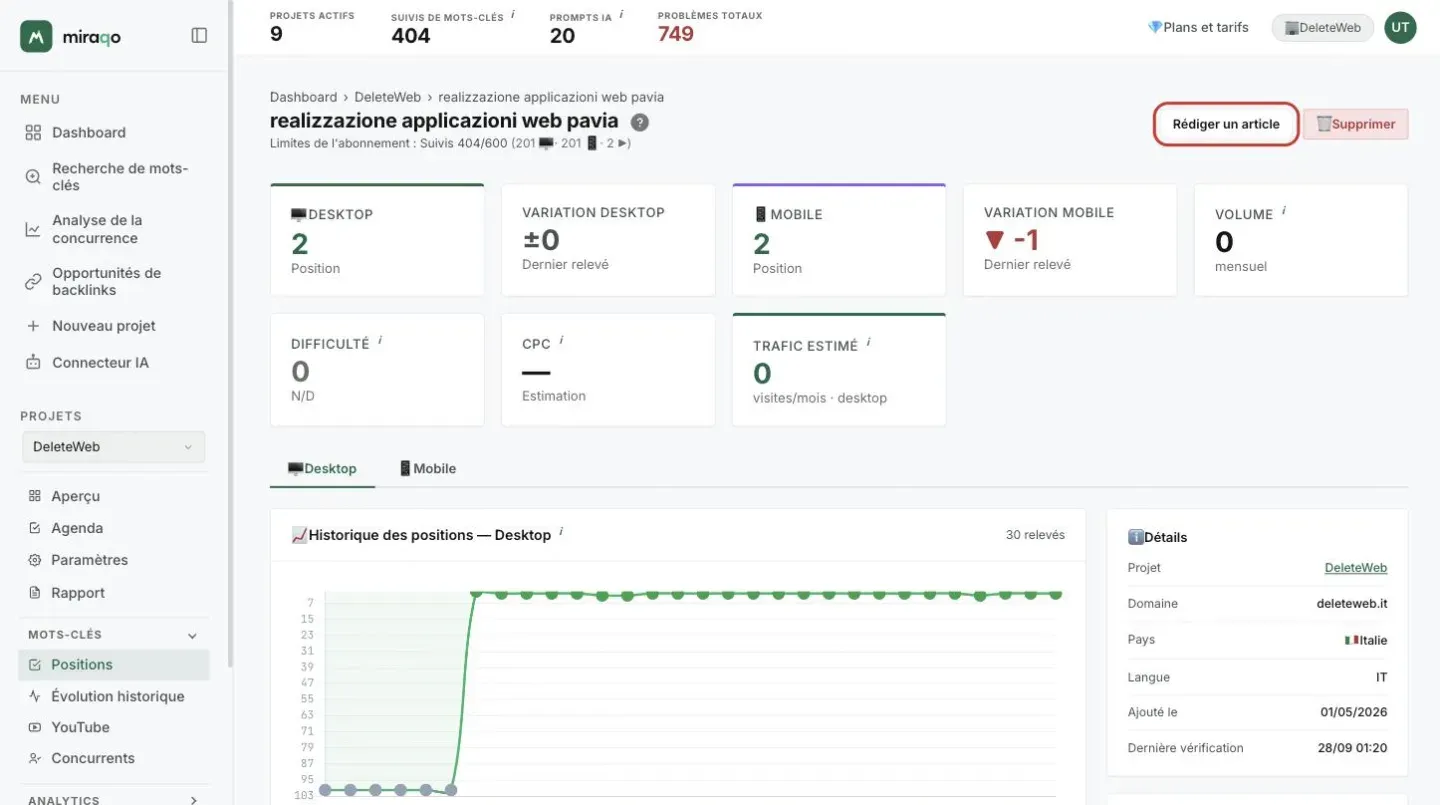Screen dimensions: 1440x805
Task: Click Dashboard in the breadcrumb
Action: point(303,97)
